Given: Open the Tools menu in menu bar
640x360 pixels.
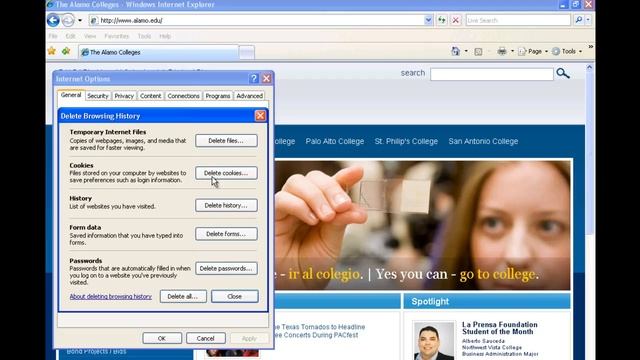Looking at the screenshot, I should pyautogui.click(x=144, y=36).
